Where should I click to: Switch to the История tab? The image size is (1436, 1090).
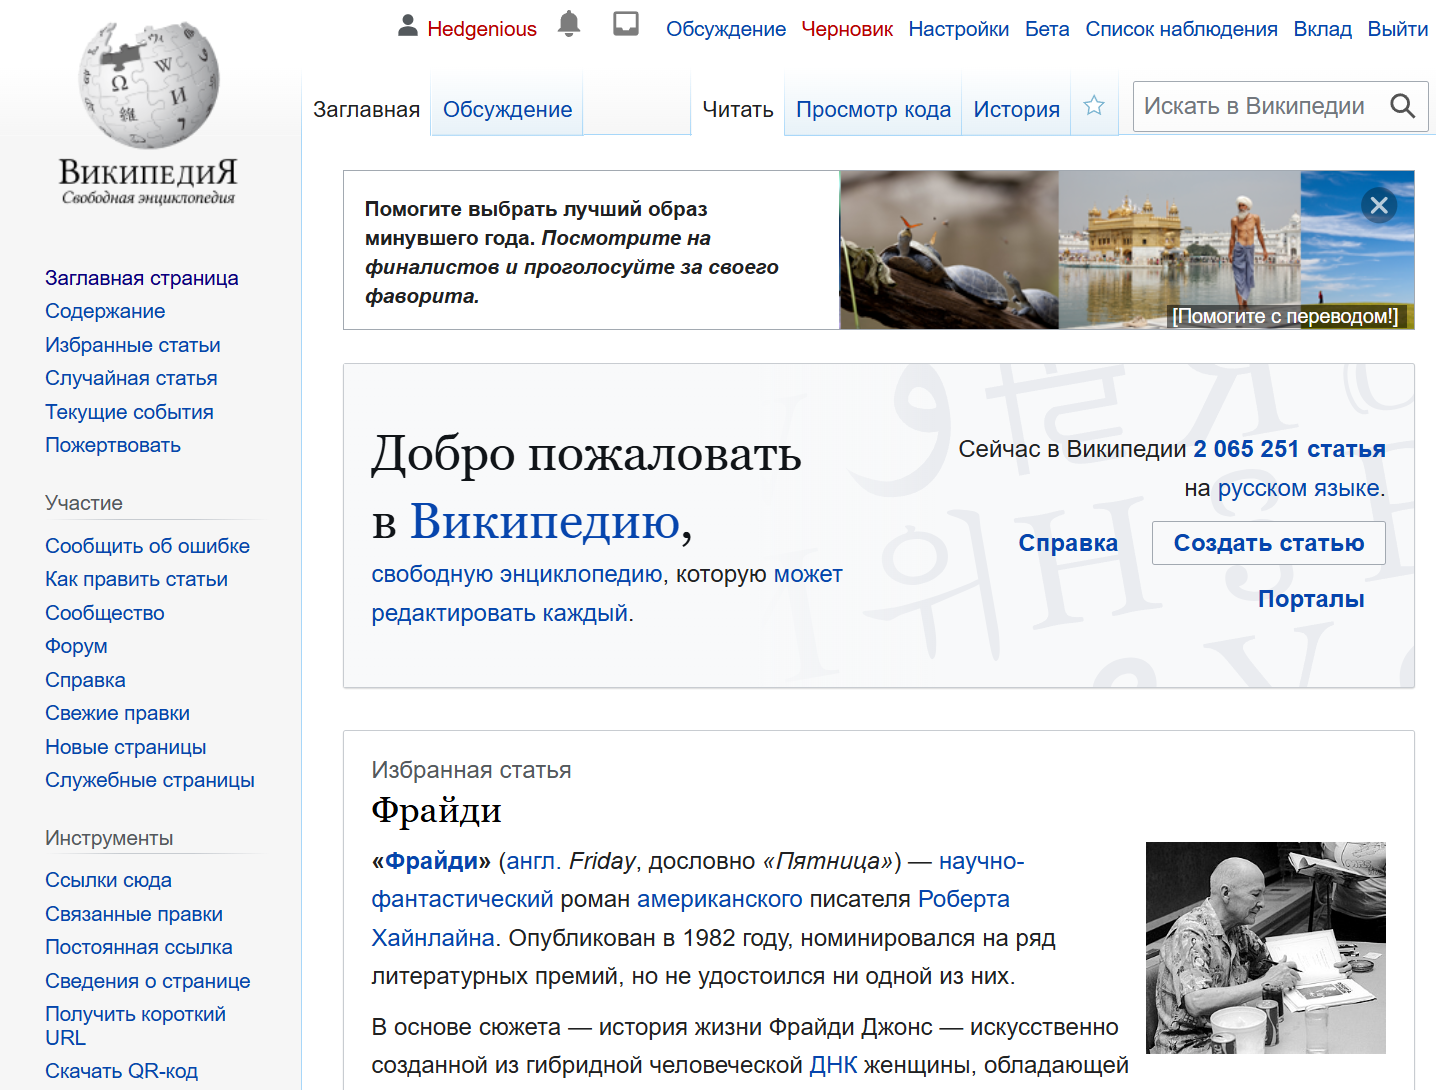tap(1016, 110)
